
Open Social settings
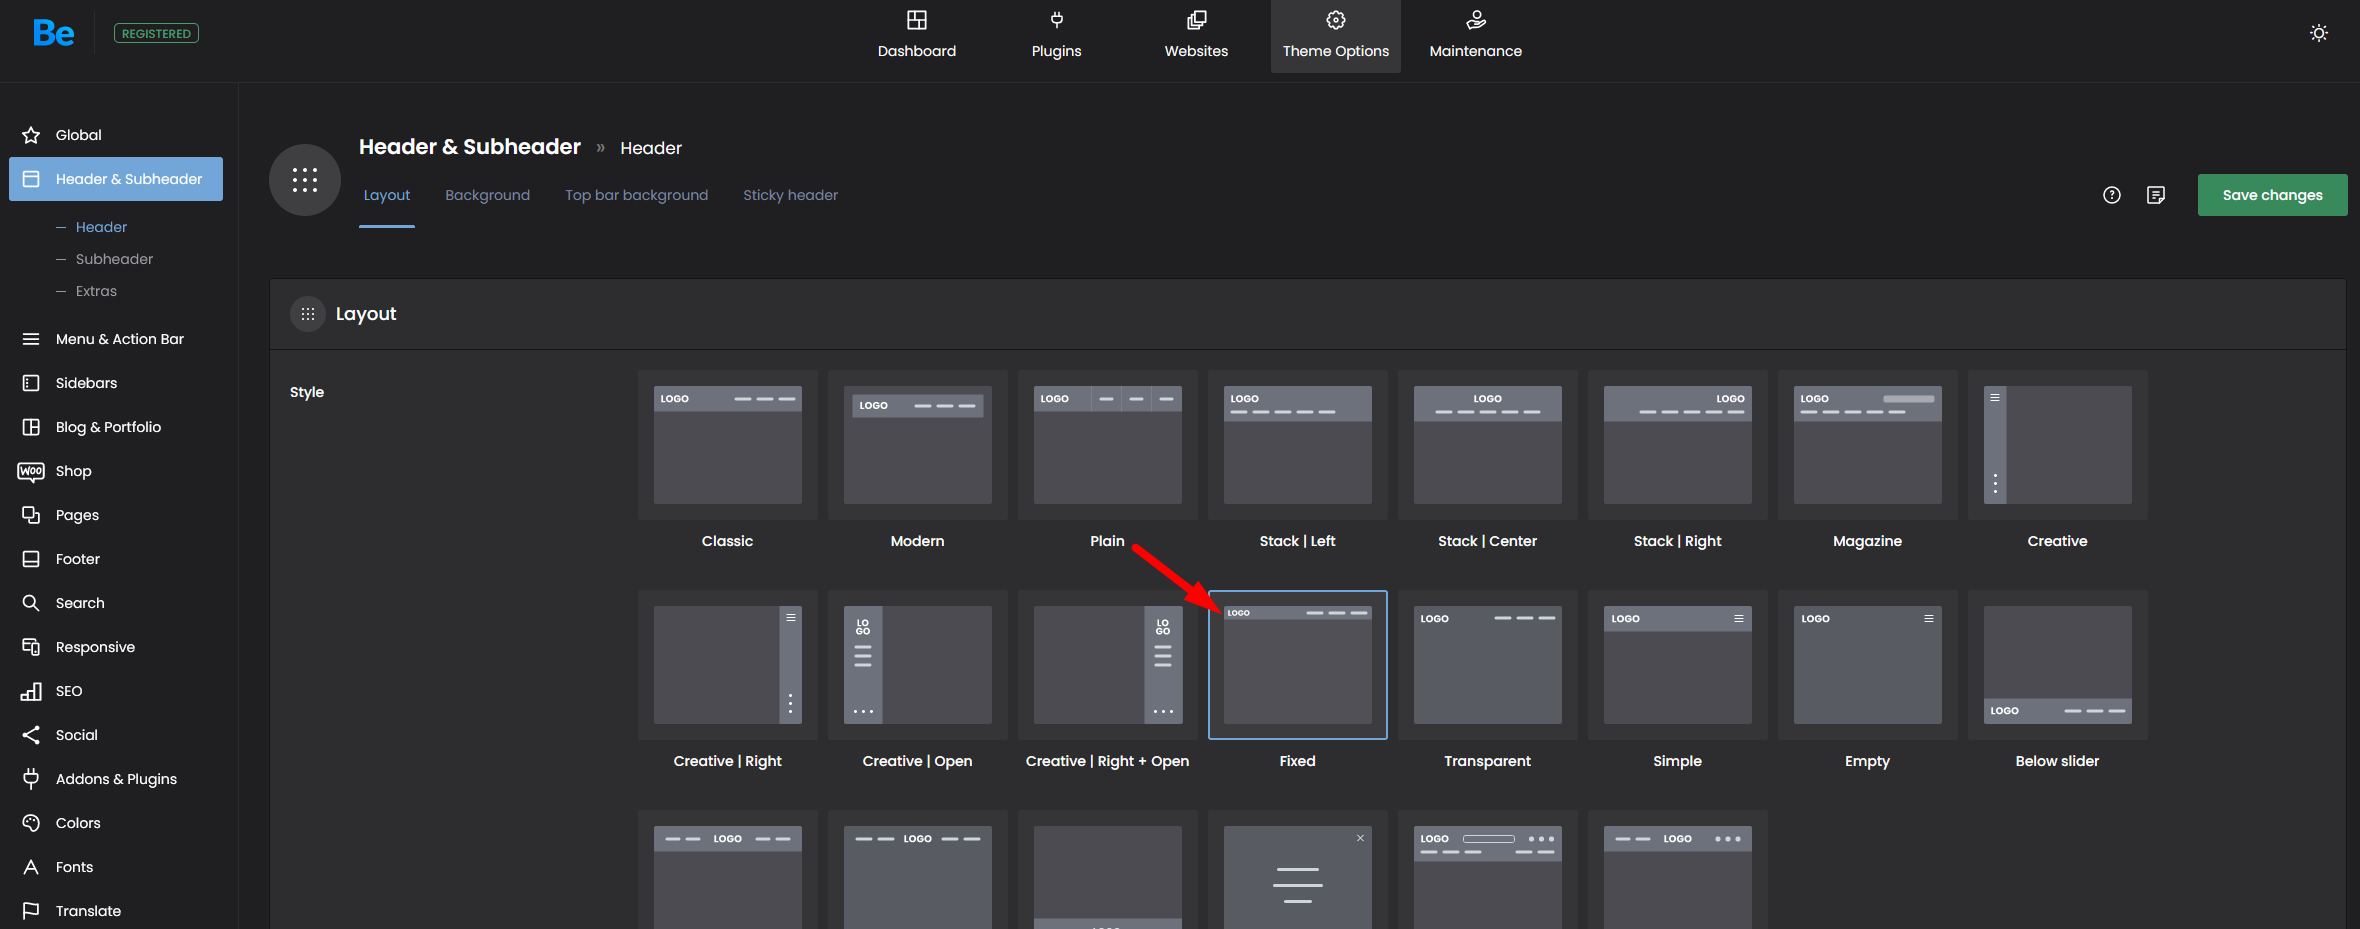coord(116,735)
